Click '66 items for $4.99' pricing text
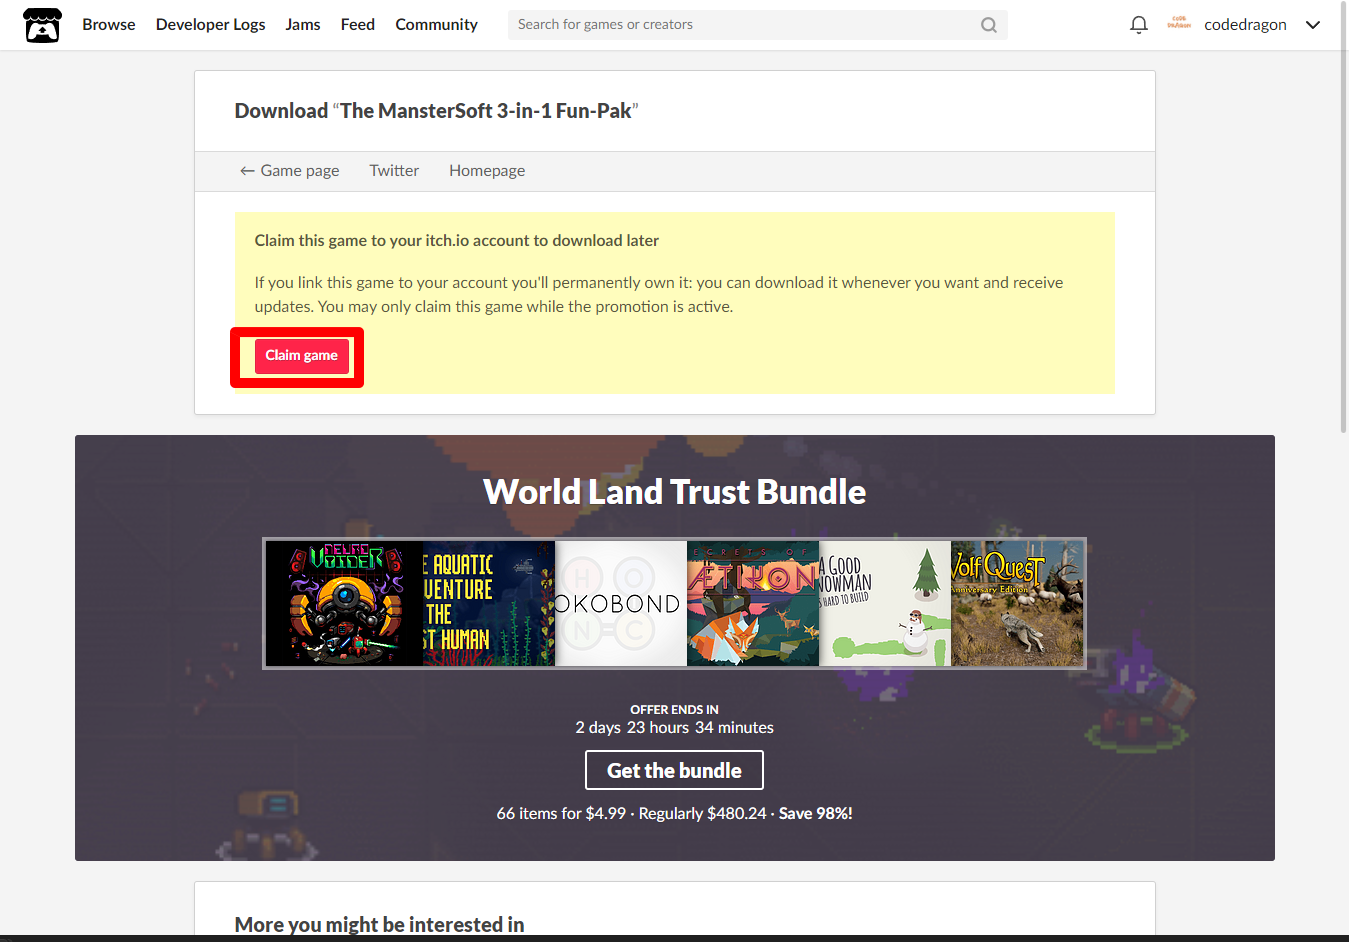 coord(561,814)
